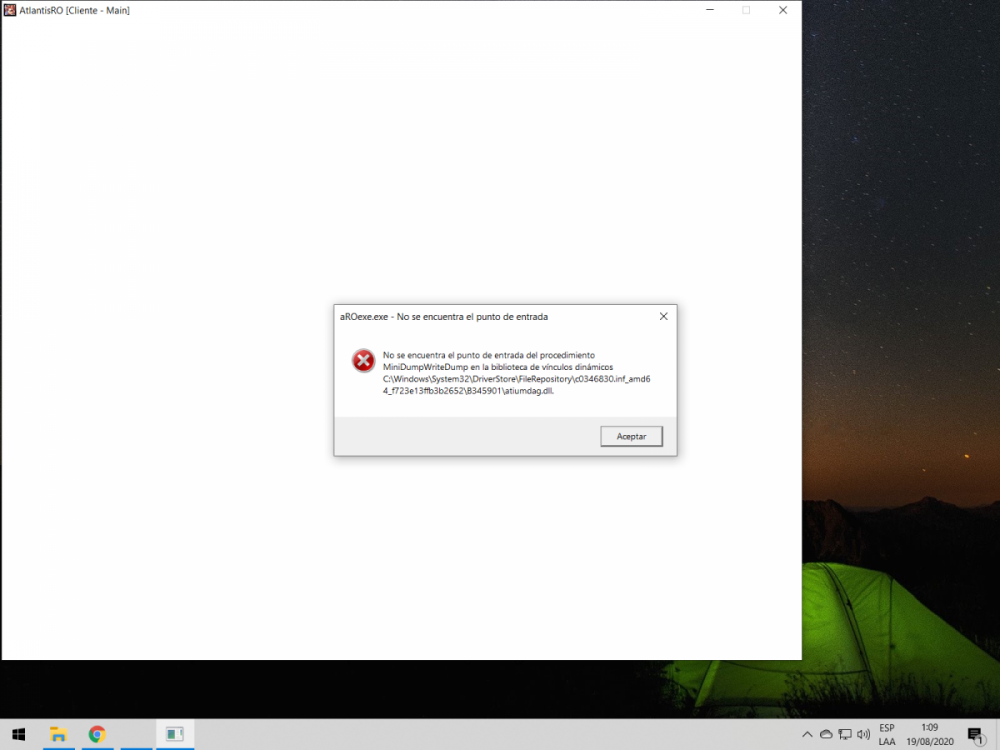The image size is (1000, 750).
Task: Click the Aceptar button in the error dialog
Action: click(631, 436)
